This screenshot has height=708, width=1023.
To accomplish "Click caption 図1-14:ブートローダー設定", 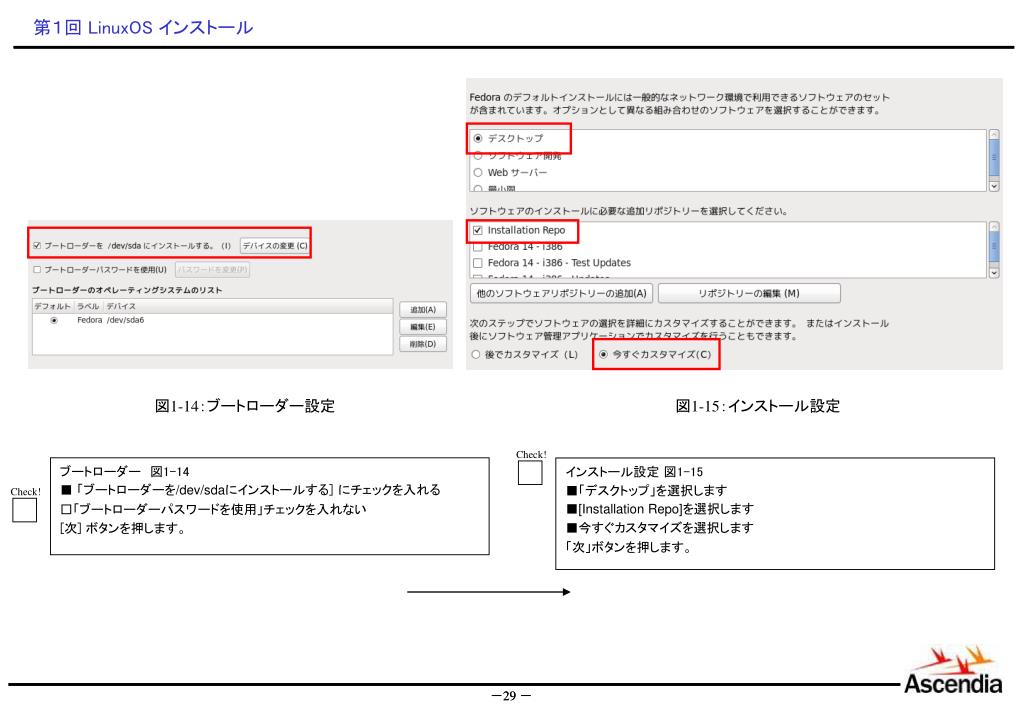I will pyautogui.click(x=245, y=406).
